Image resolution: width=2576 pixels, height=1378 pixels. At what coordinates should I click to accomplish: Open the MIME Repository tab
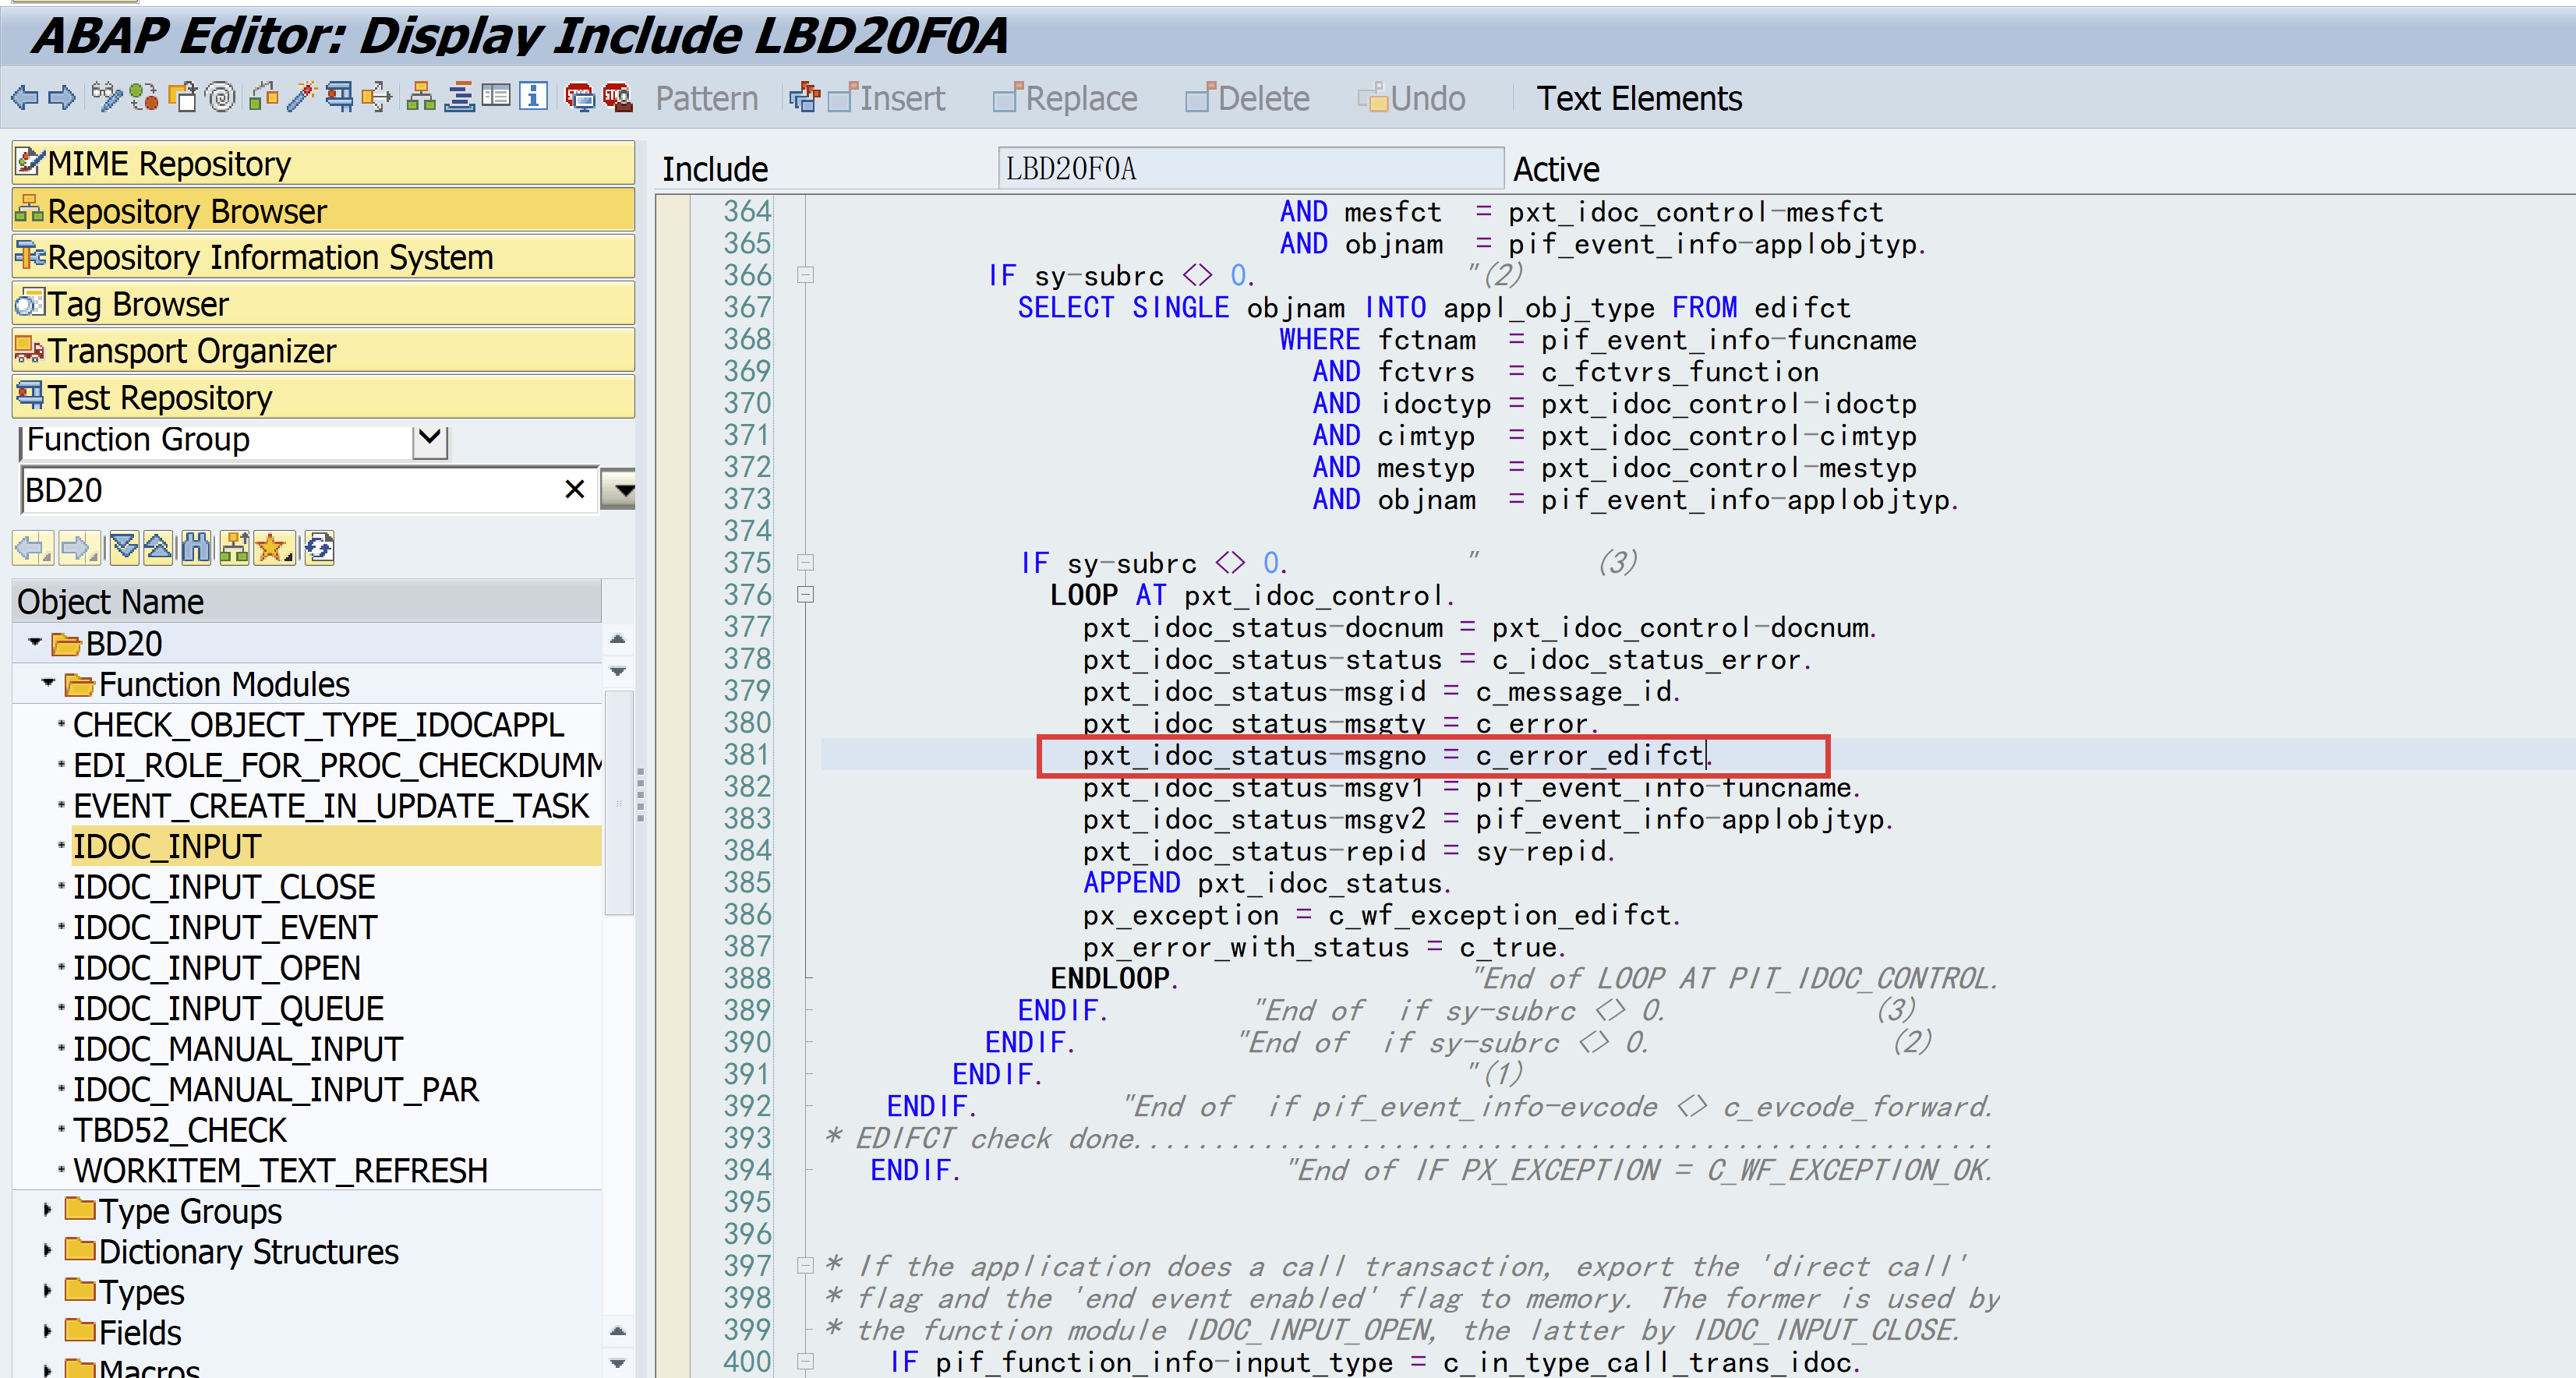[323, 163]
